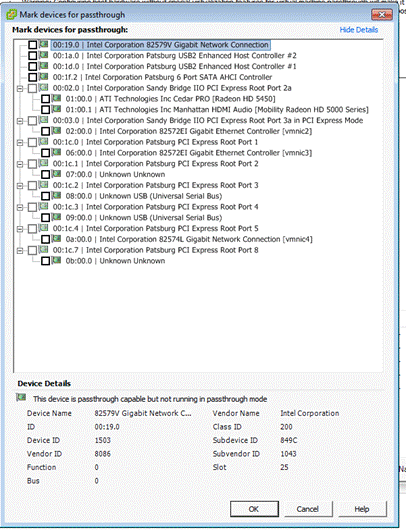Click device icon for 00:1a.0 USB2 controller #2

tap(44, 55)
